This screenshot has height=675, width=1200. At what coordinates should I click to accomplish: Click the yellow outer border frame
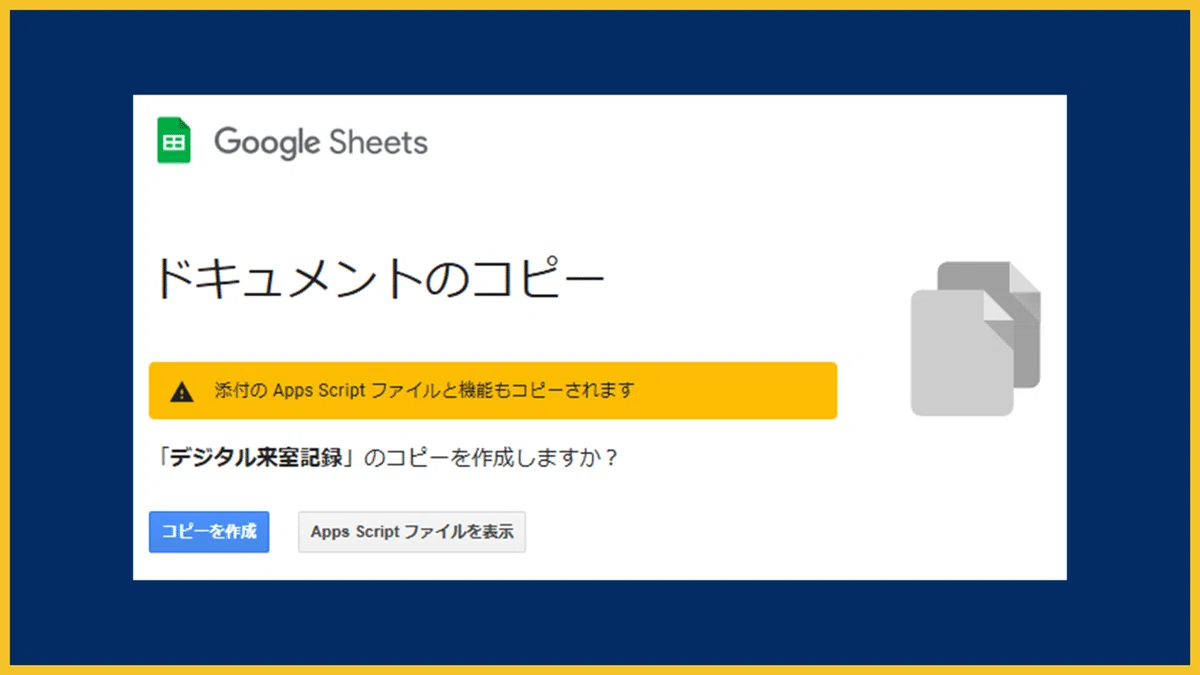point(600,4)
